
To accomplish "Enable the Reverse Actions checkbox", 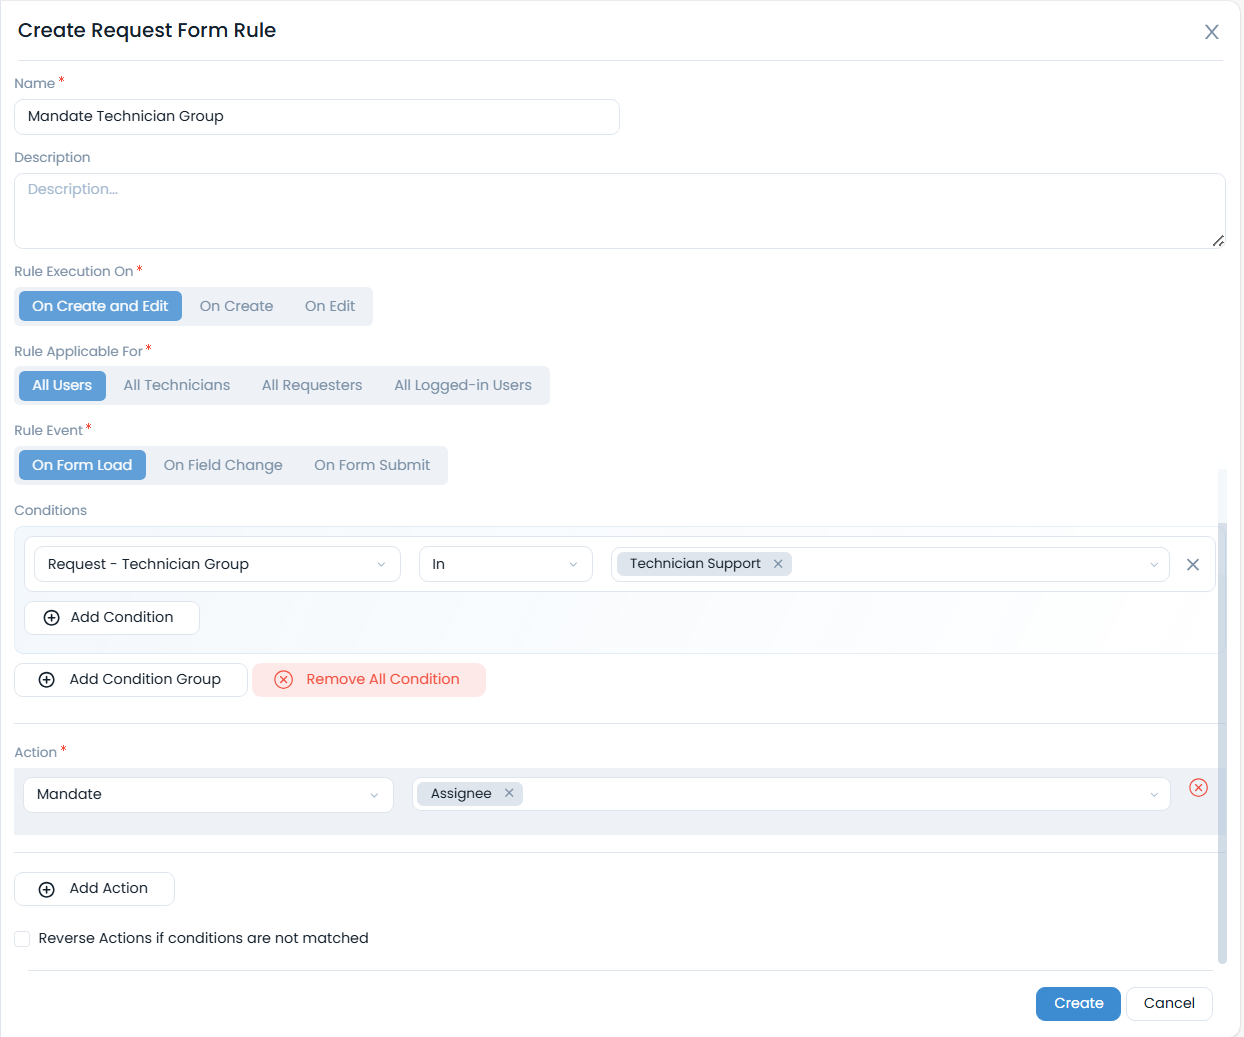I will [x=22, y=938].
